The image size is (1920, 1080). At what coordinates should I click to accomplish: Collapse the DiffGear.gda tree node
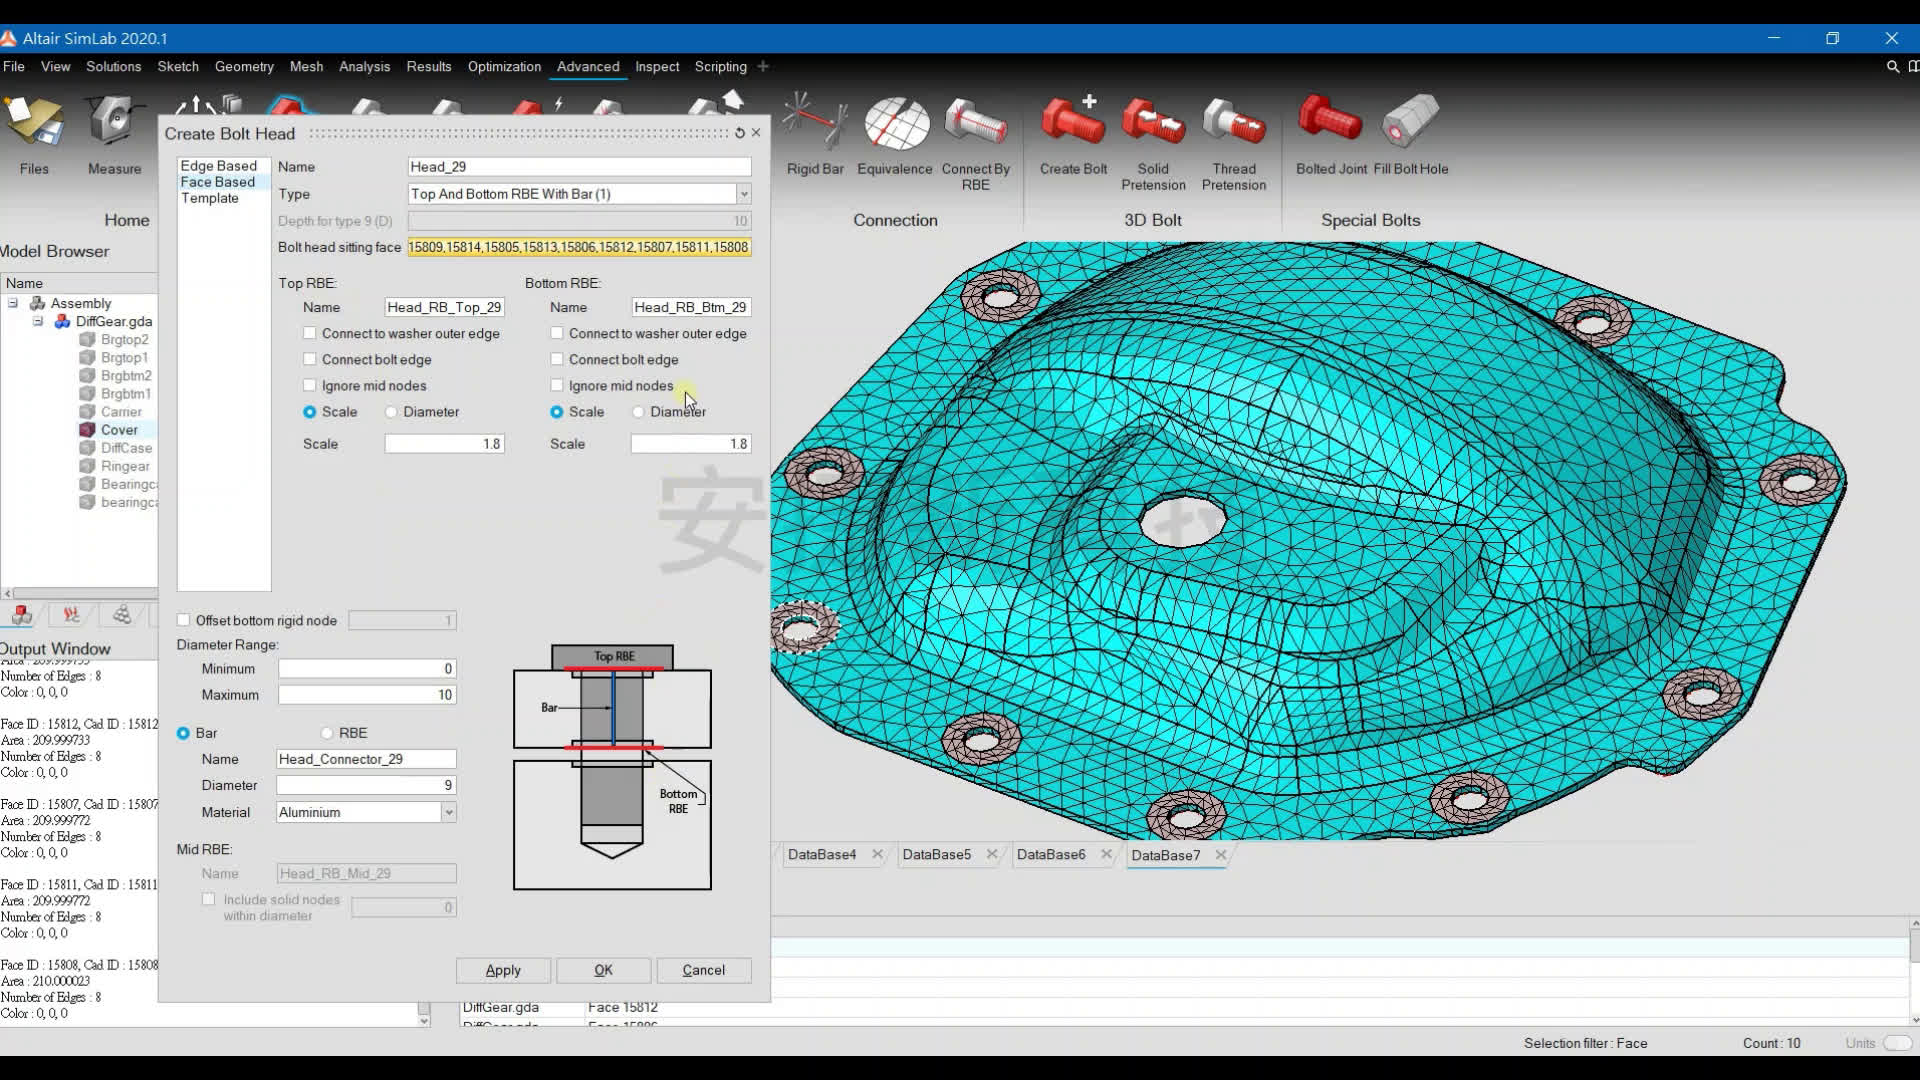tap(37, 321)
